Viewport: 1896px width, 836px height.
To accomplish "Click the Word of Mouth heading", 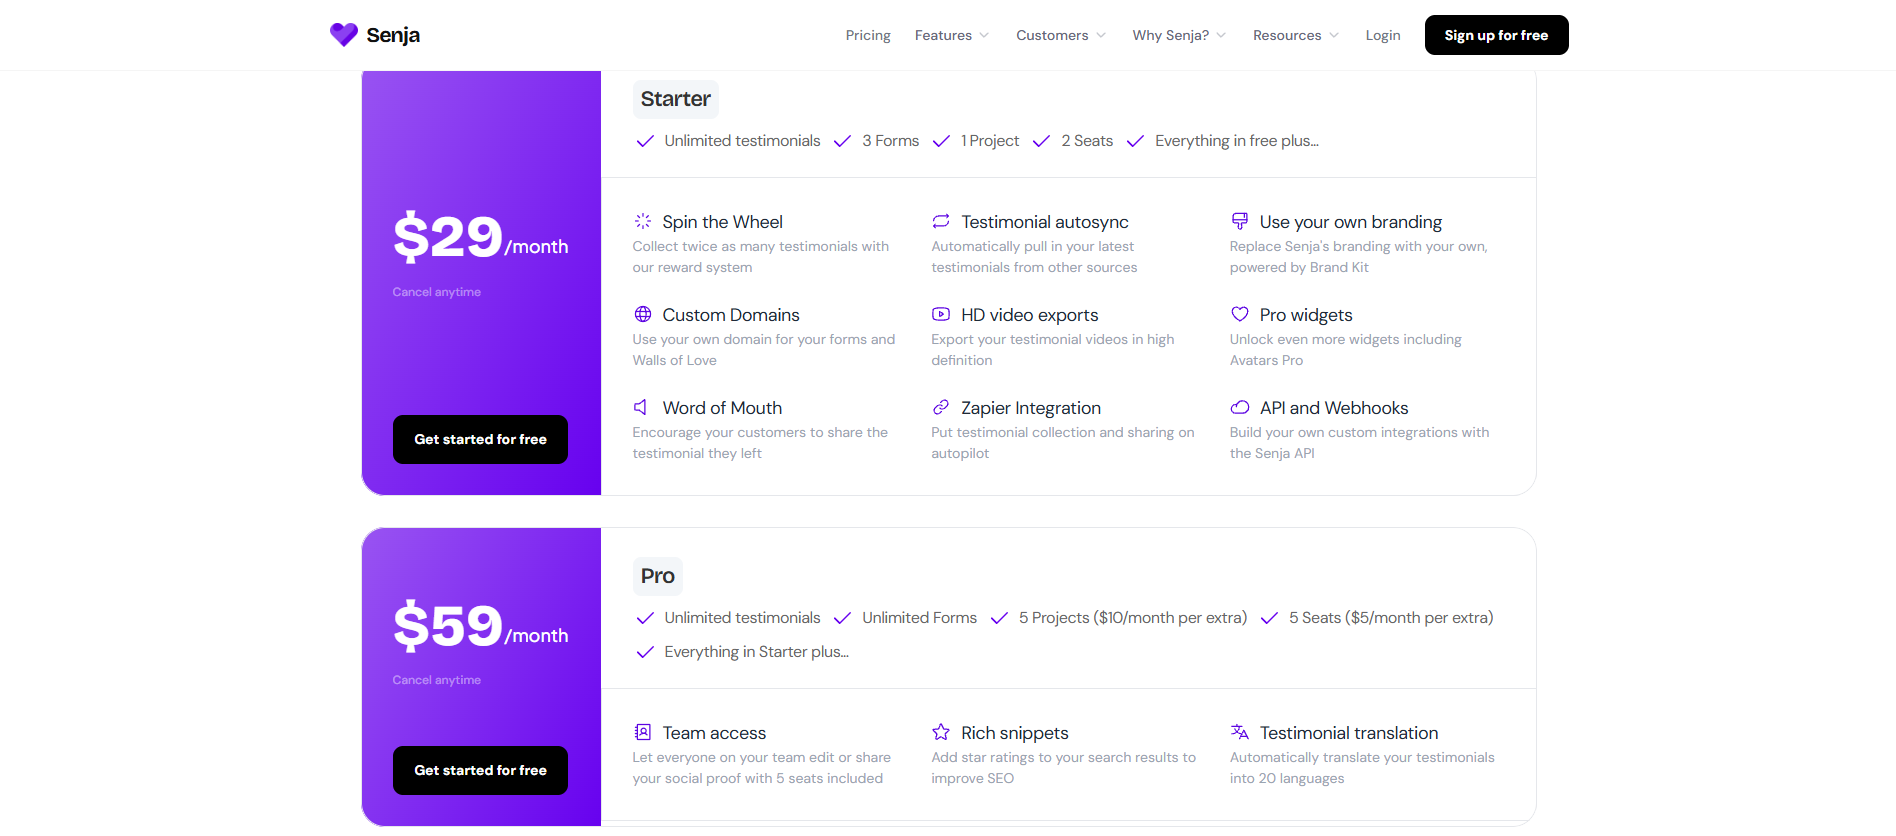I will pos(722,408).
